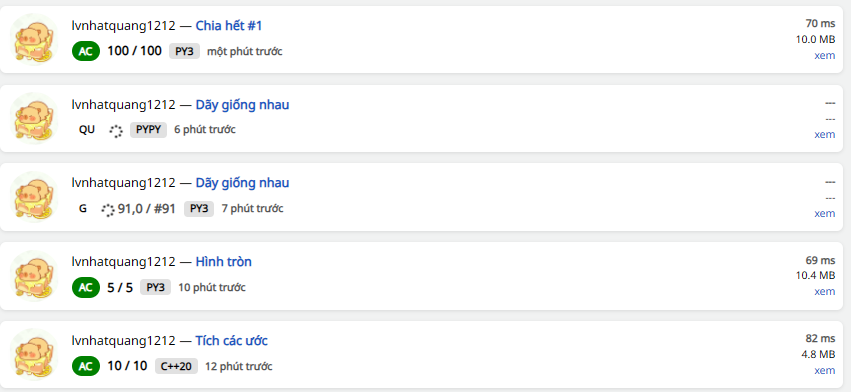
Task: View the 69 ms Hình tròn submission via xem
Action: (824, 292)
